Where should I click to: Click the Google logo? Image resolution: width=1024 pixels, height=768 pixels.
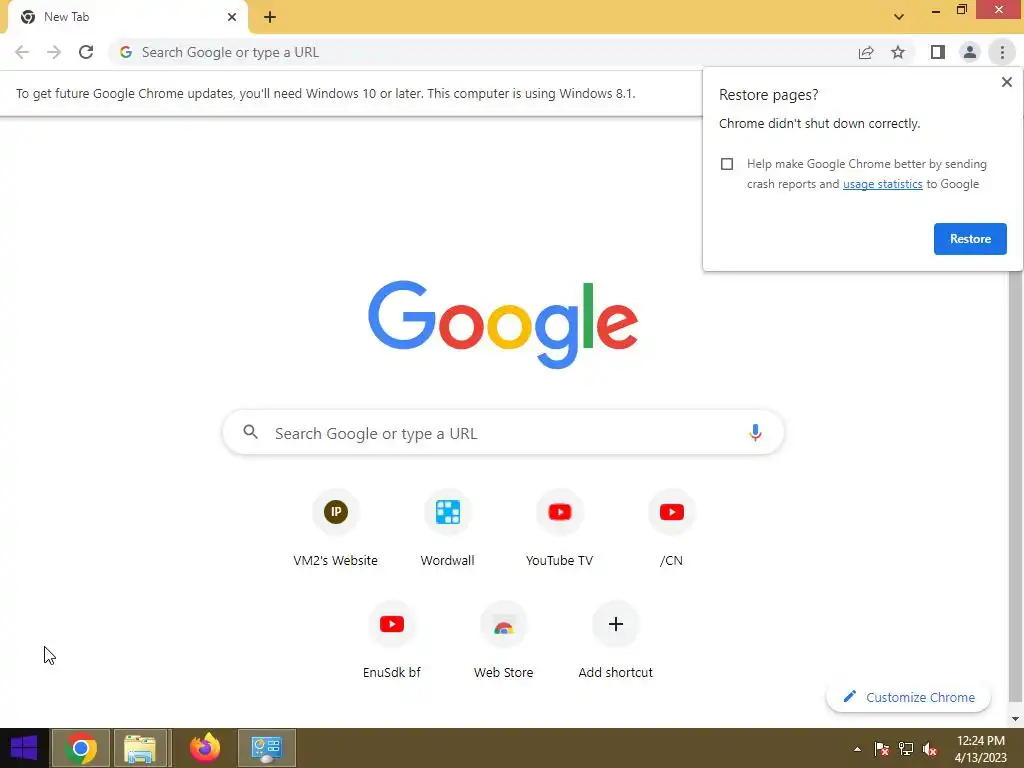pyautogui.click(x=503, y=325)
